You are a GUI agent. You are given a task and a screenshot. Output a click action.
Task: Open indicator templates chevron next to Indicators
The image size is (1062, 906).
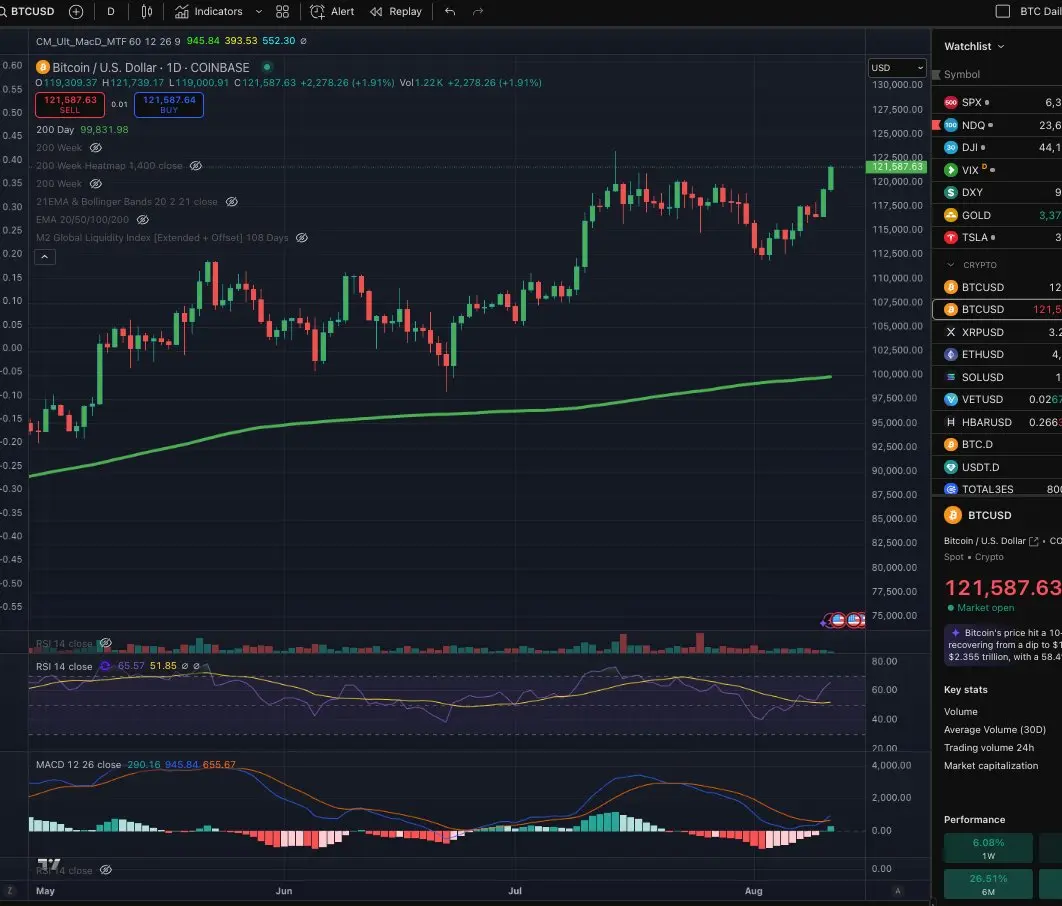[259, 12]
